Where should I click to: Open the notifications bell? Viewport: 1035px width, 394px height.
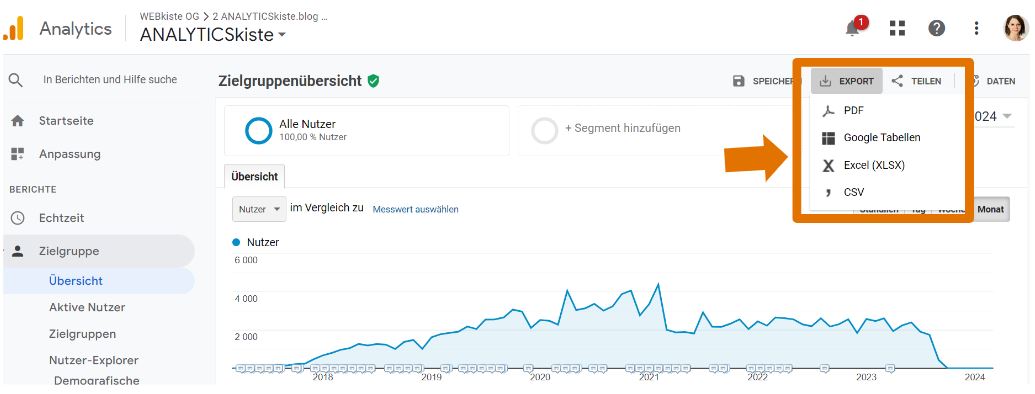click(x=853, y=28)
